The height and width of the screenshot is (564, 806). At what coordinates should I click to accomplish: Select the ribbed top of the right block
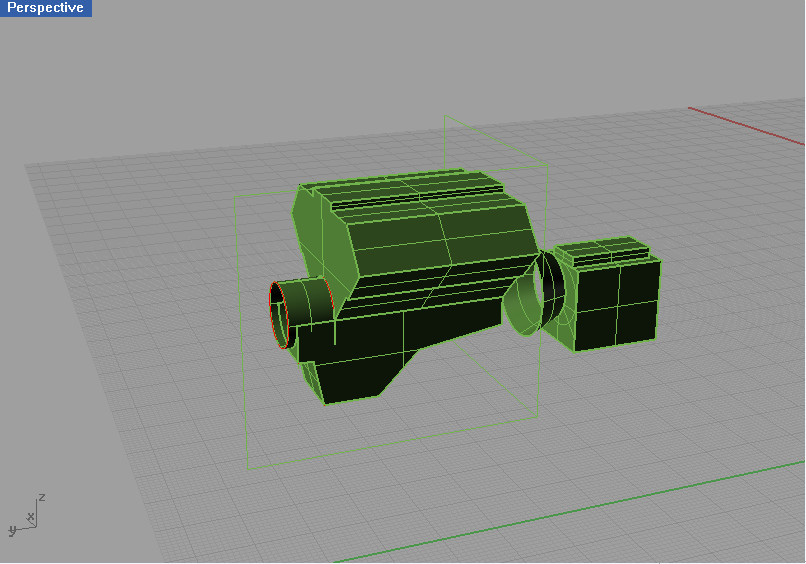[x=602, y=250]
